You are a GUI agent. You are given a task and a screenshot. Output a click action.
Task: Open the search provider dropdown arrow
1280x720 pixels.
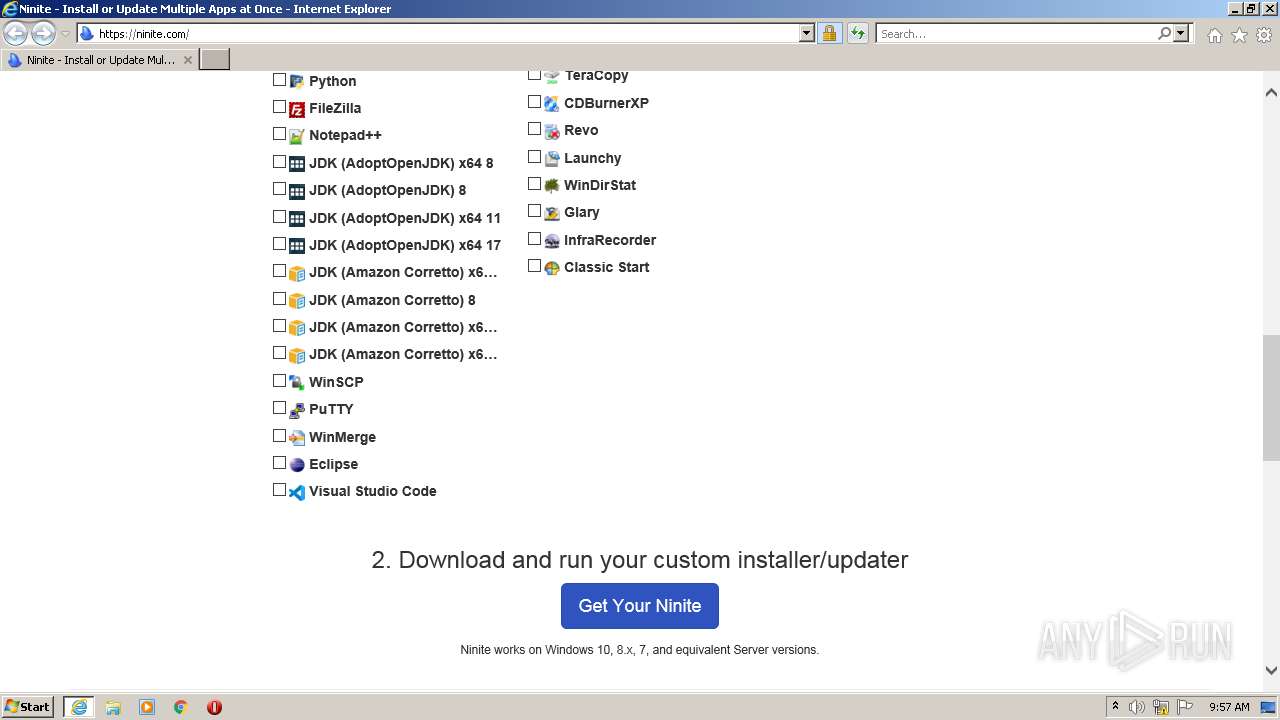click(1181, 33)
